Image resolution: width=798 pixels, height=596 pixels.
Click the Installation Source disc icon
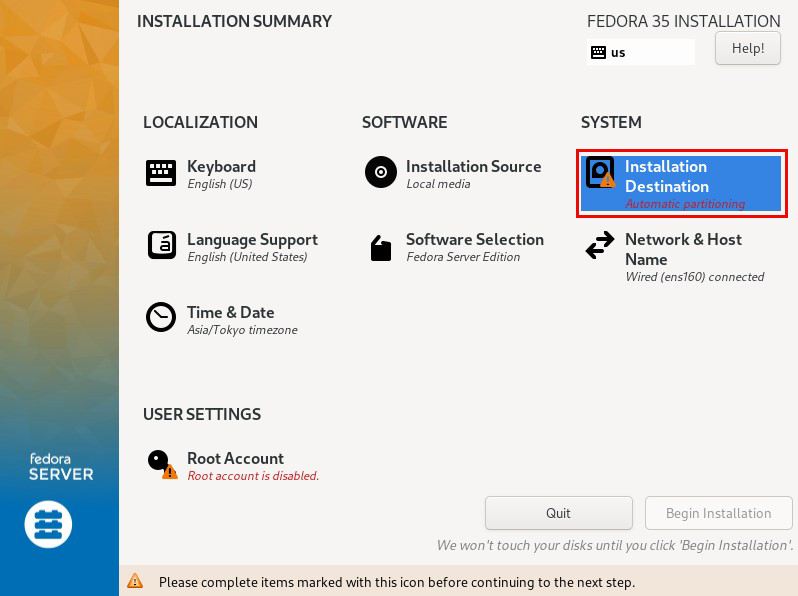(x=381, y=172)
